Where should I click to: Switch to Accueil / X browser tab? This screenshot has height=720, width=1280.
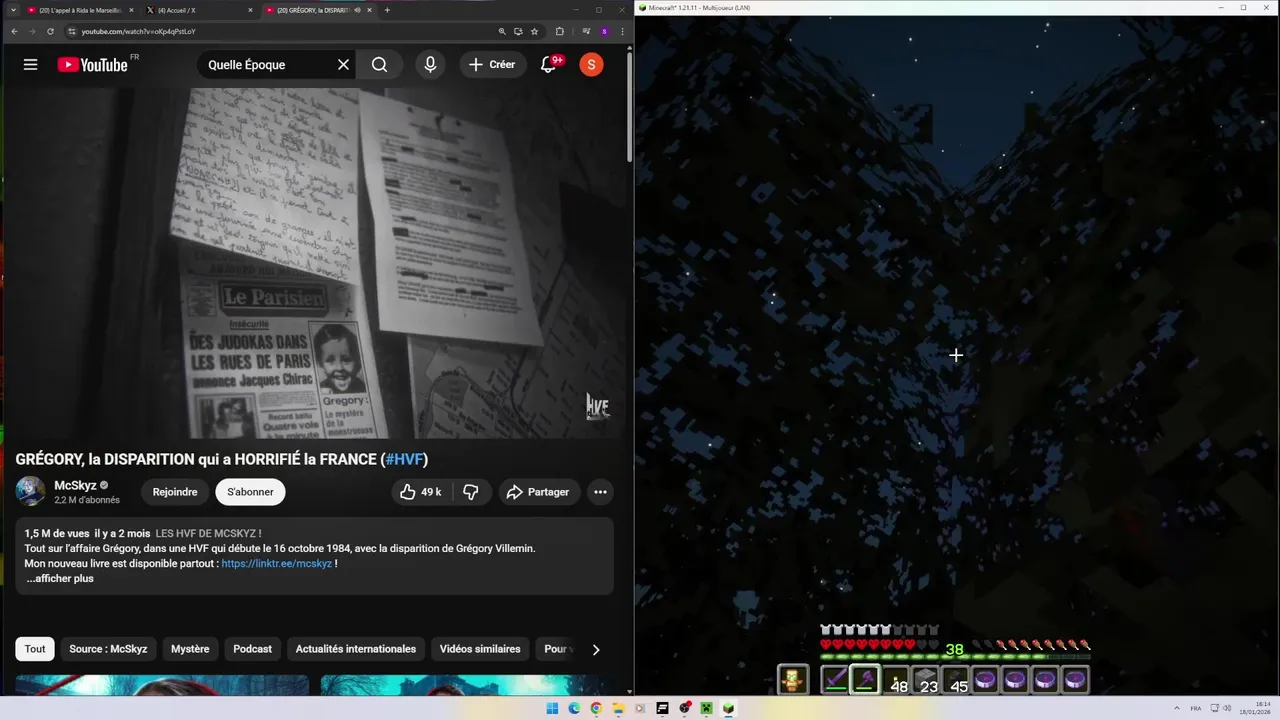click(x=198, y=10)
